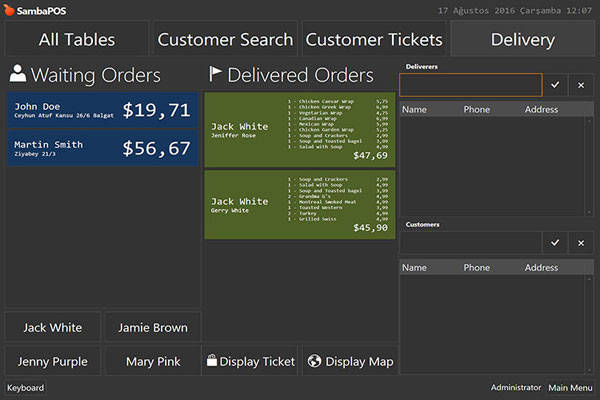
Task: Open the delivered order for Gerry White
Action: click(299, 203)
